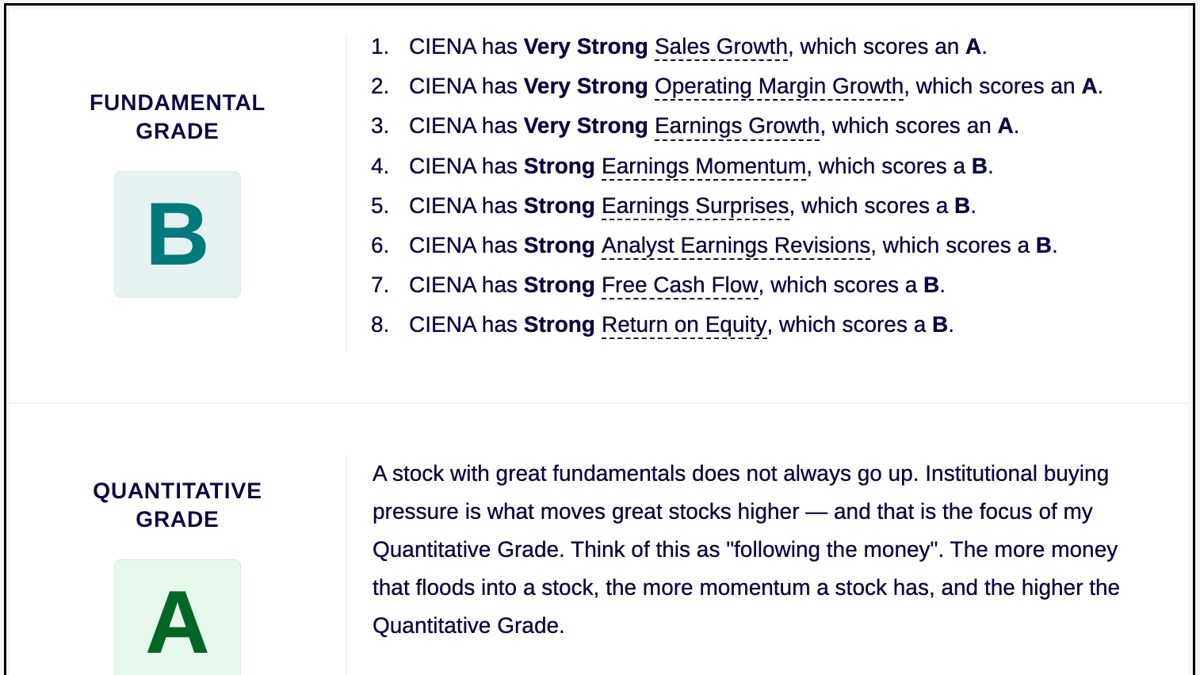This screenshot has width=1200, height=675.
Task: Select the Earnings Momentum link
Action: click(703, 167)
